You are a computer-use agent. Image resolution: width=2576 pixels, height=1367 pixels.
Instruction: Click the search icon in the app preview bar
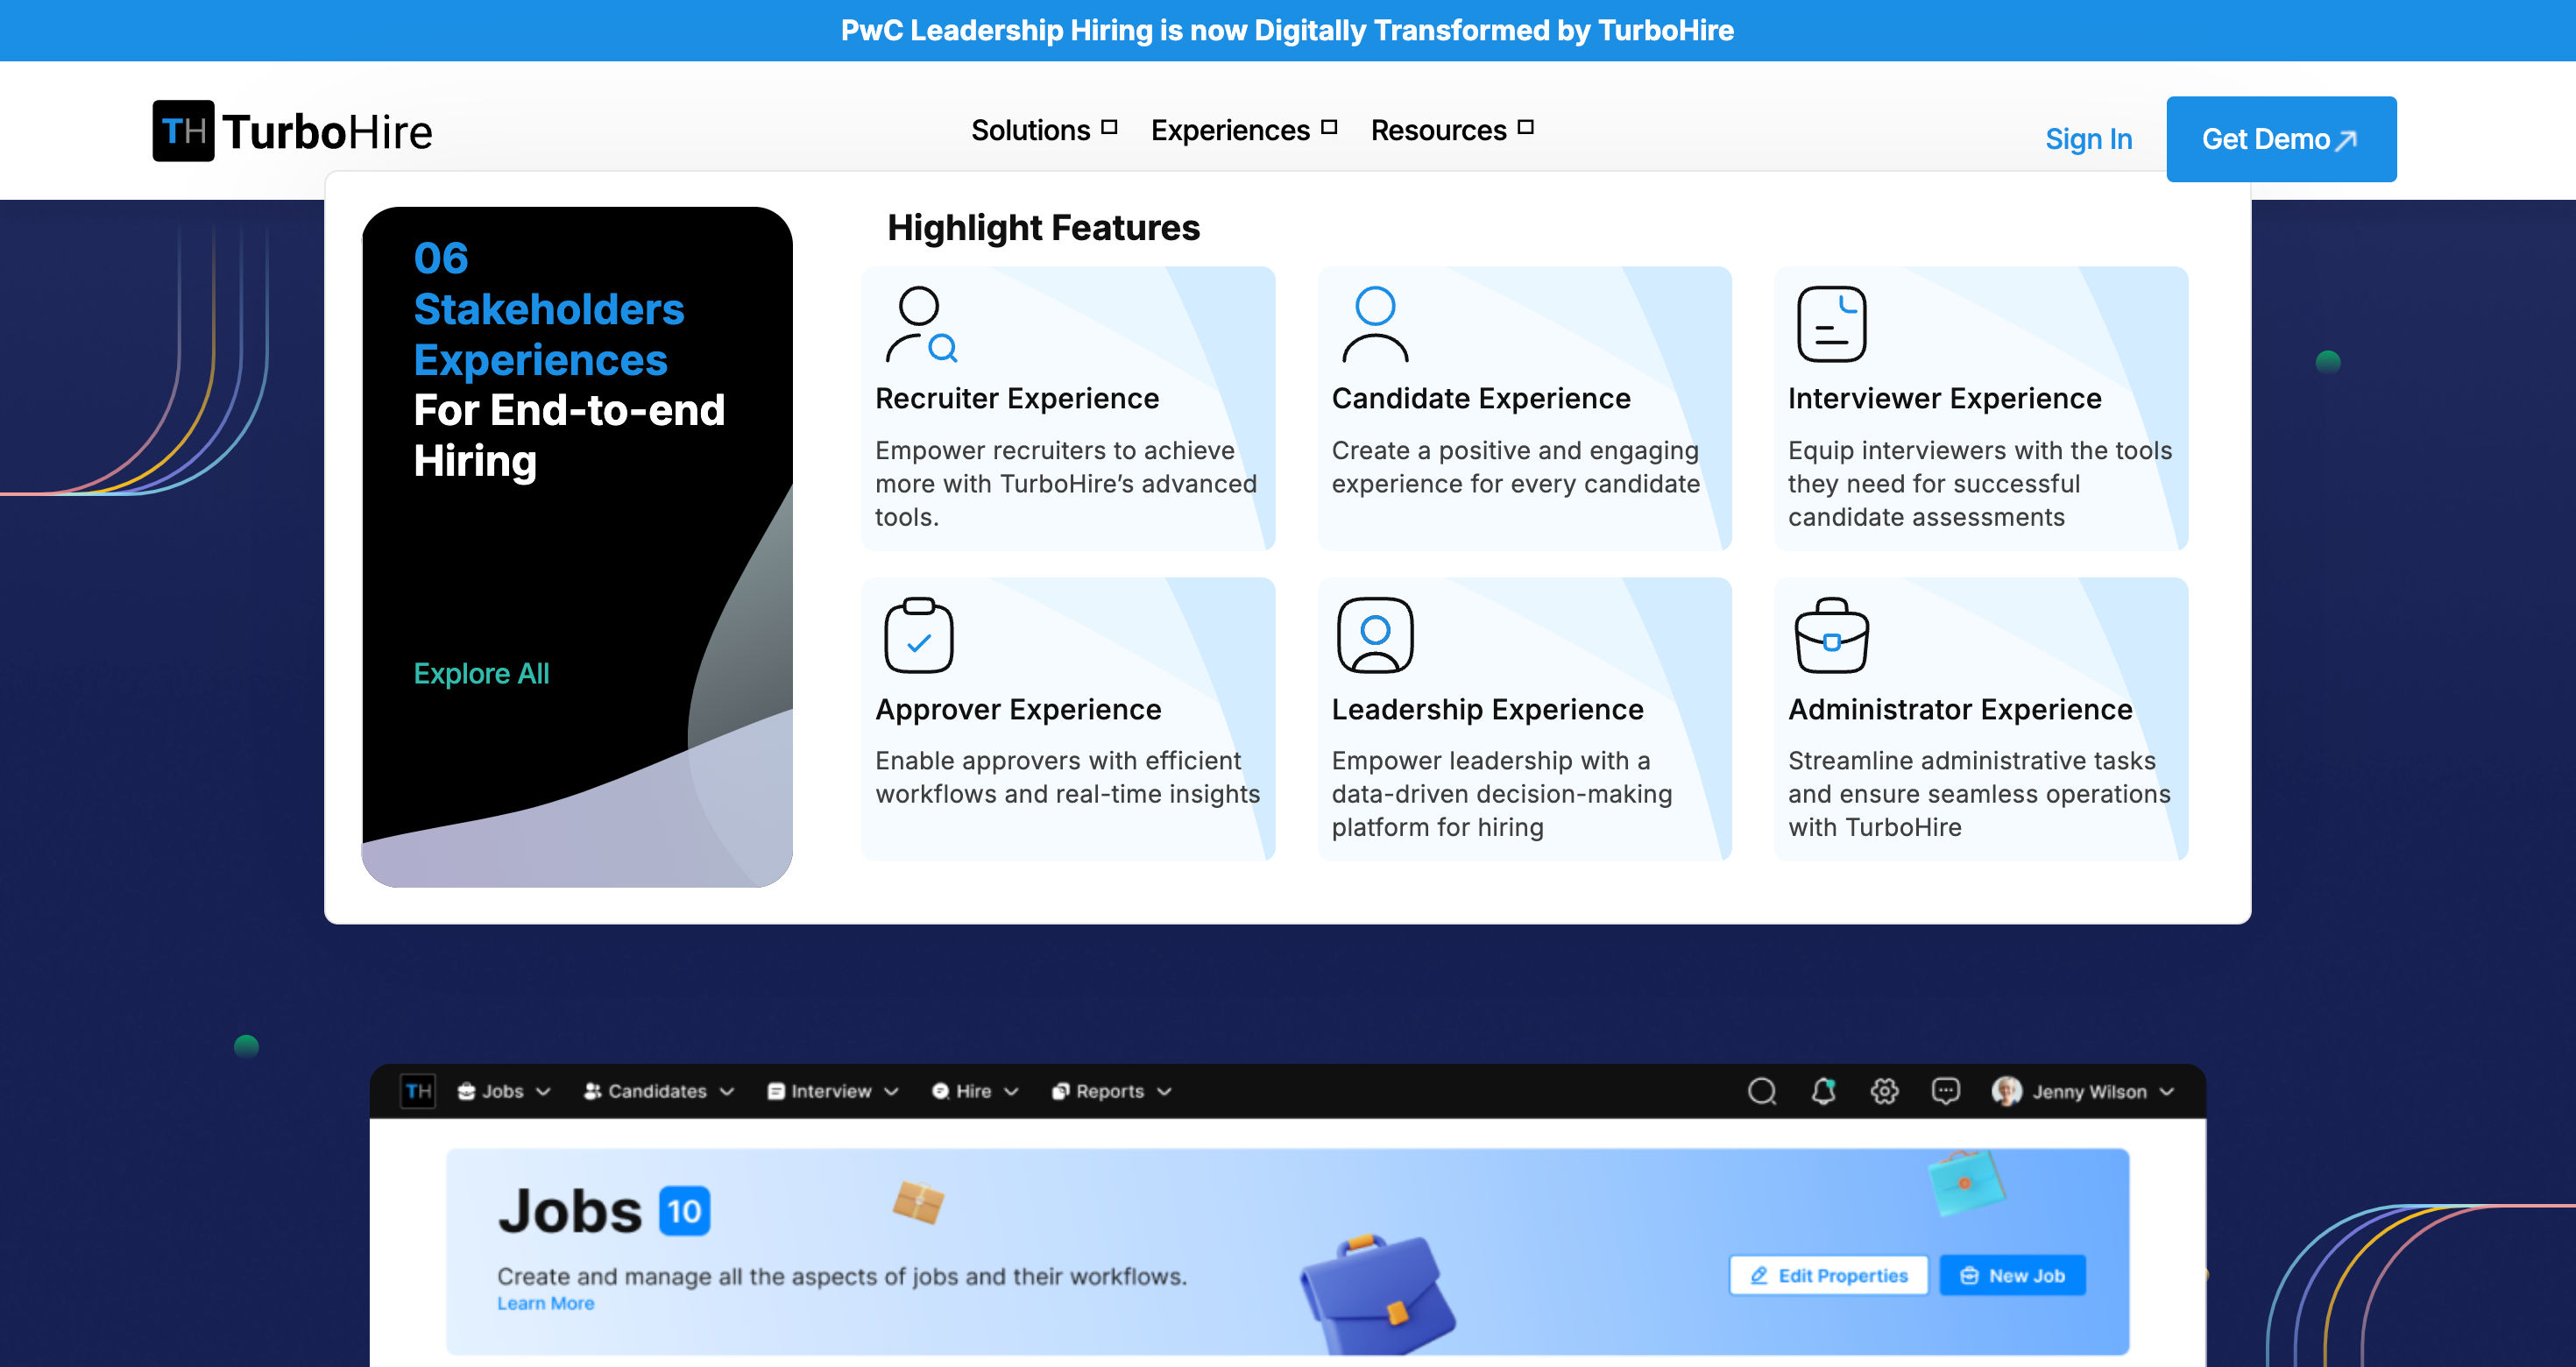[1762, 1091]
